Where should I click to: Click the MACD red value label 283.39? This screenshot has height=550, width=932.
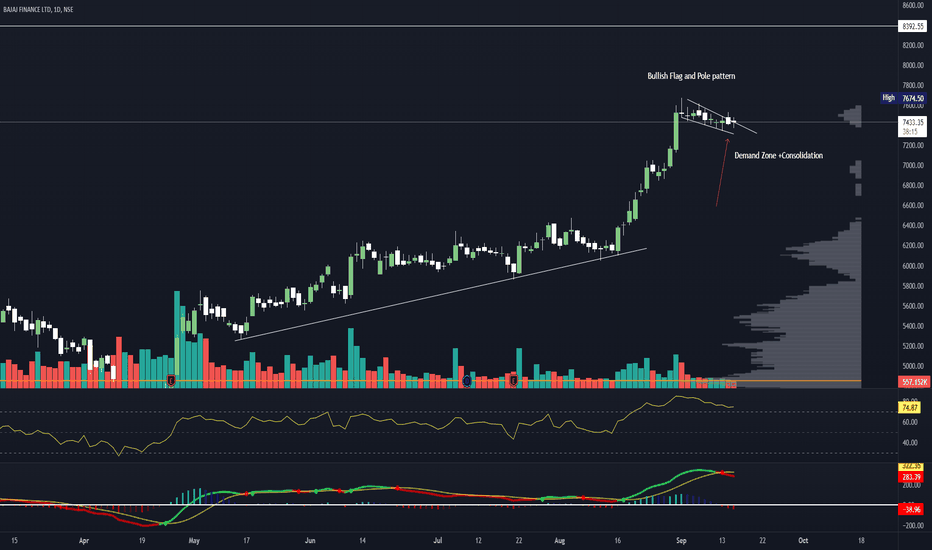tap(911, 477)
